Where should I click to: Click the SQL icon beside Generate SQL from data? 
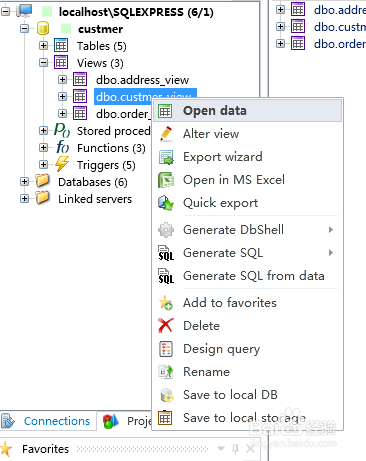point(166,276)
